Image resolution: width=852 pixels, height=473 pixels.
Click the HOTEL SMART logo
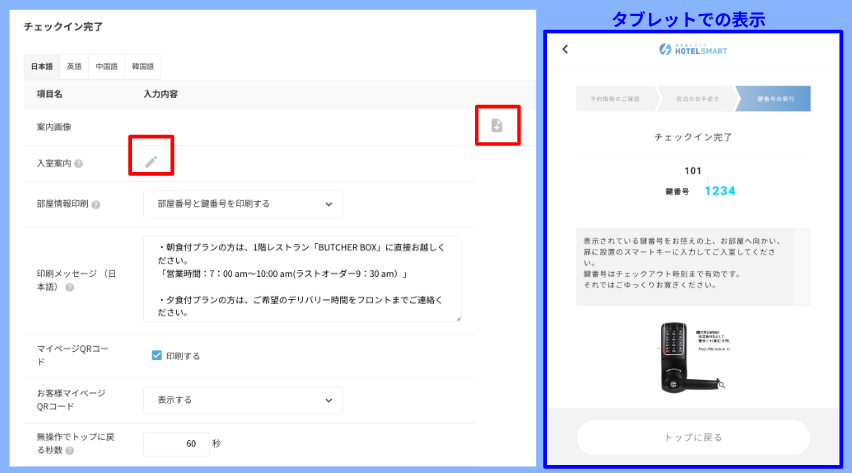[x=693, y=50]
